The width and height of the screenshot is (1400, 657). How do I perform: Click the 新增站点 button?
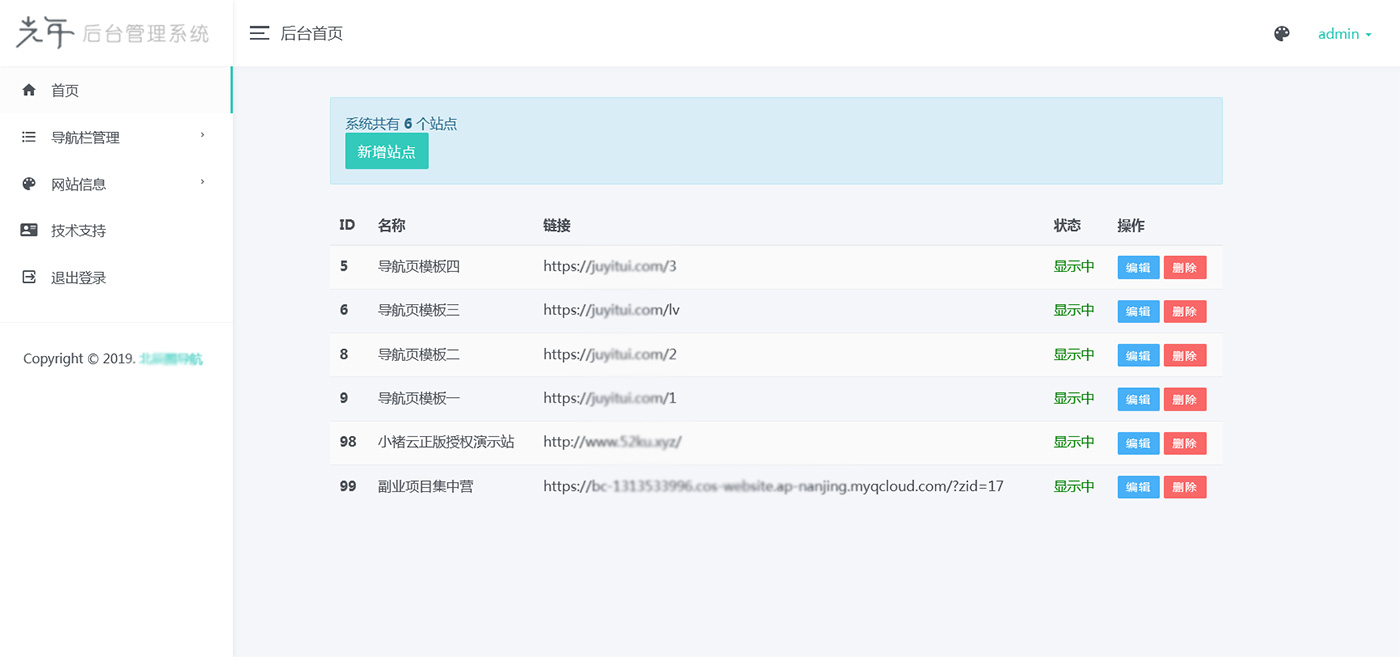[386, 151]
